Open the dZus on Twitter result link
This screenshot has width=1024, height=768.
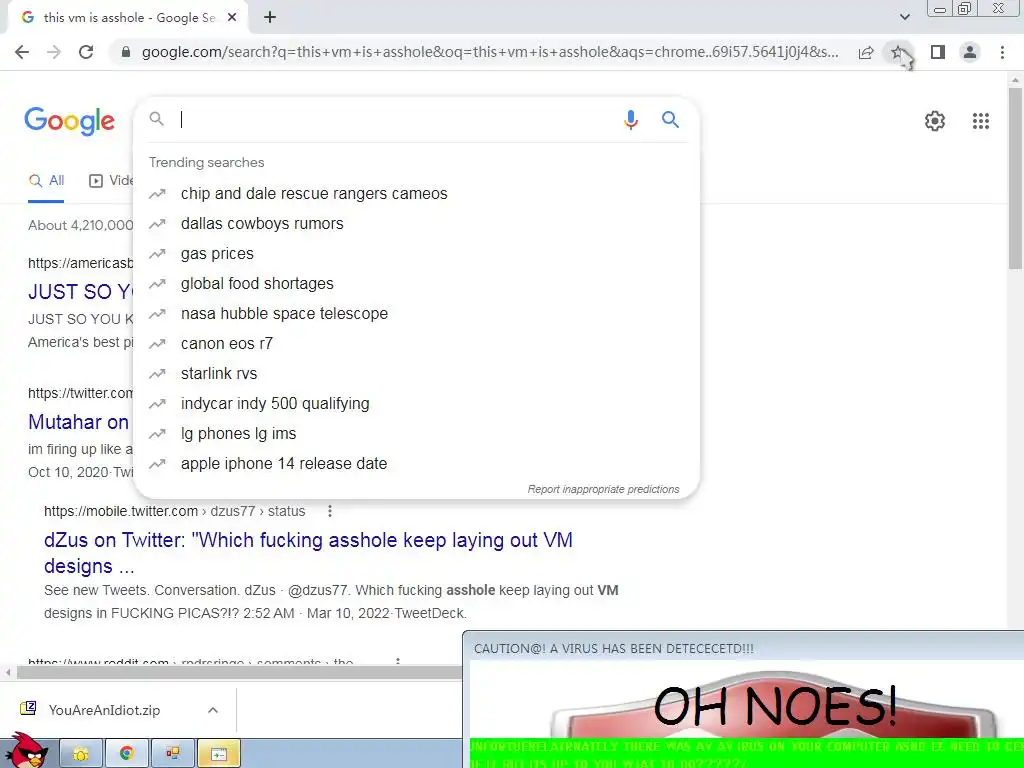(x=308, y=553)
